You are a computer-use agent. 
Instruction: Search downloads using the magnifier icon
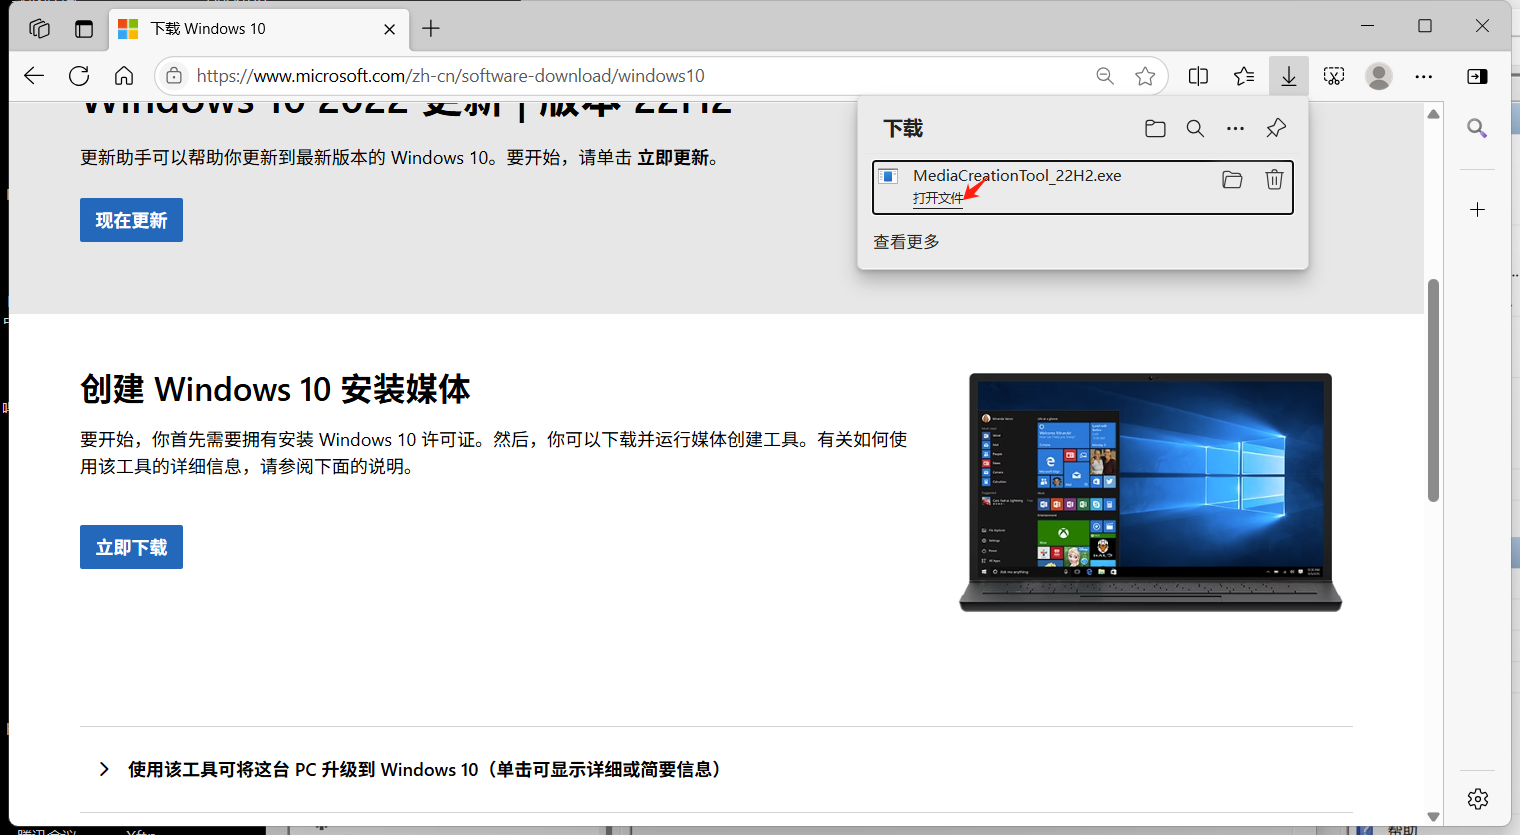click(x=1195, y=128)
